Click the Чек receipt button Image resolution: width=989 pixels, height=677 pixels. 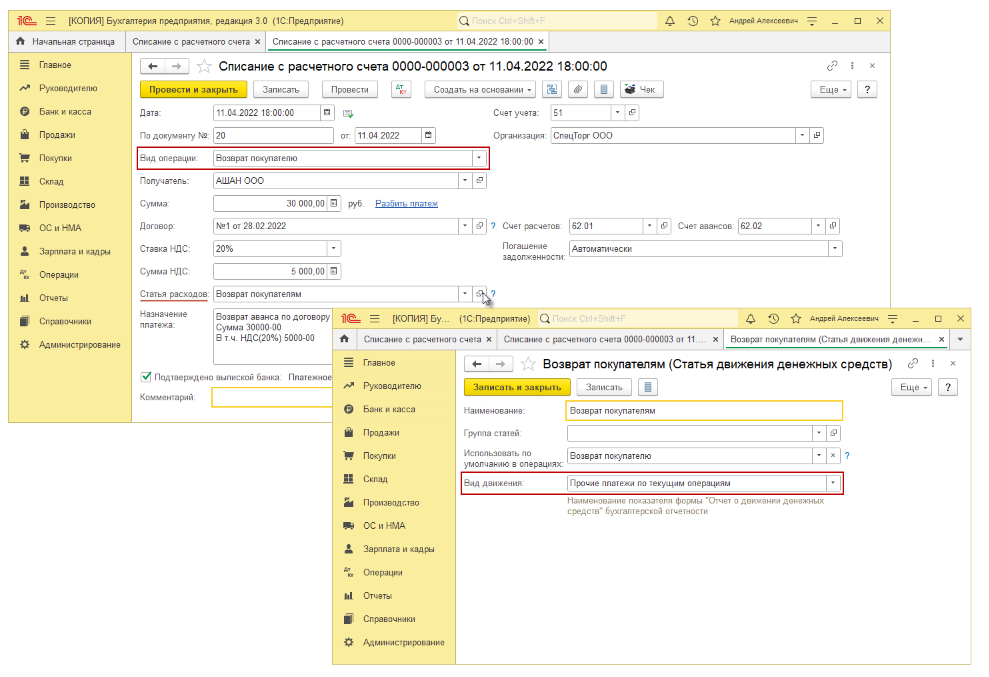click(642, 89)
